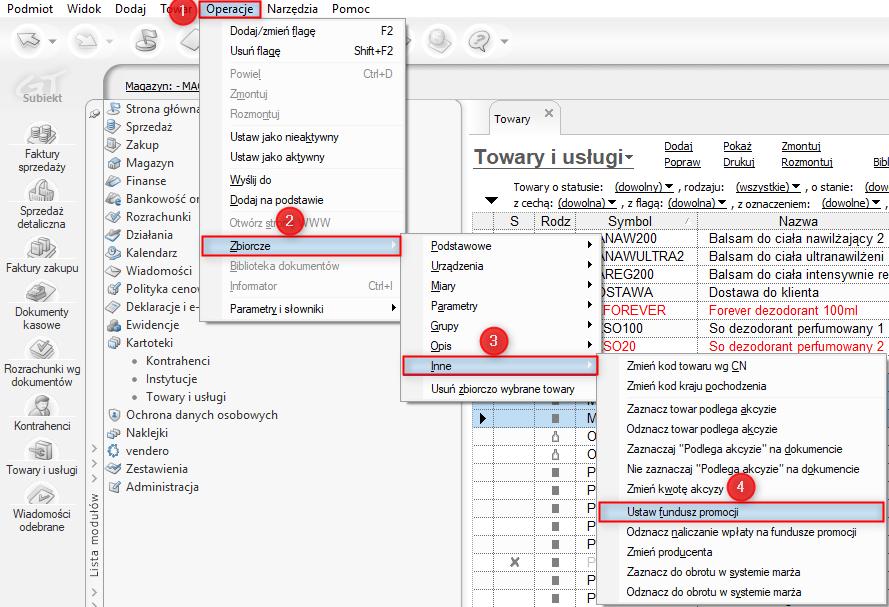
Task: Open Dokumenty kasowe from the sidebar
Action: 42,298
